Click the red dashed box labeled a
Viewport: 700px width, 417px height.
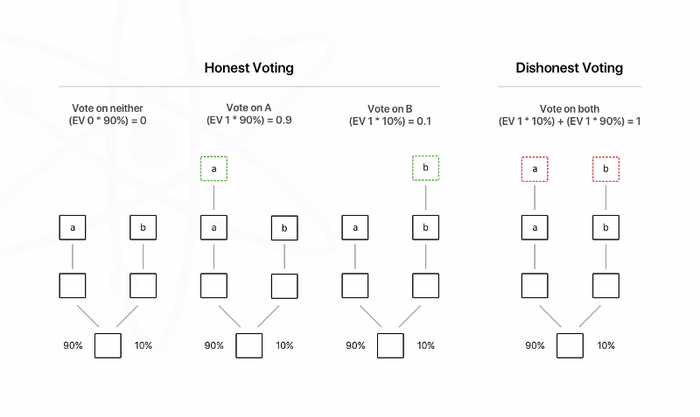click(535, 169)
